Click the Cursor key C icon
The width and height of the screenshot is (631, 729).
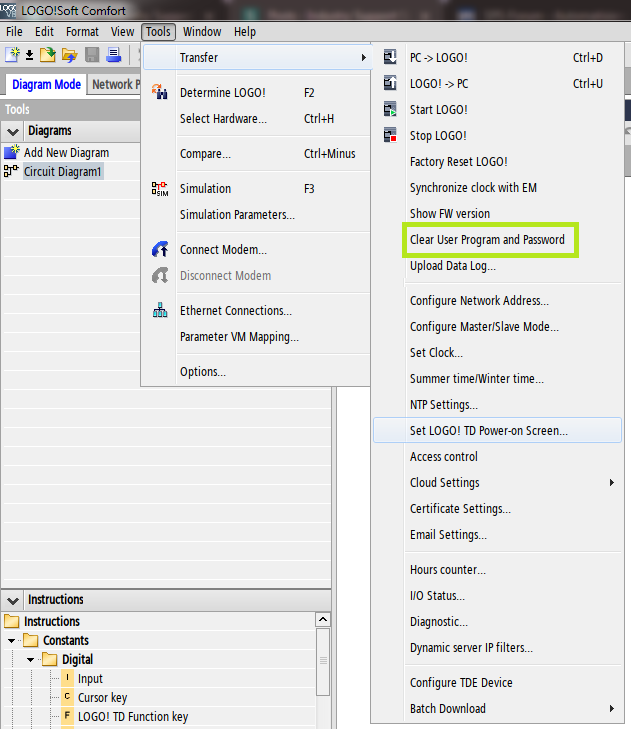[67, 697]
